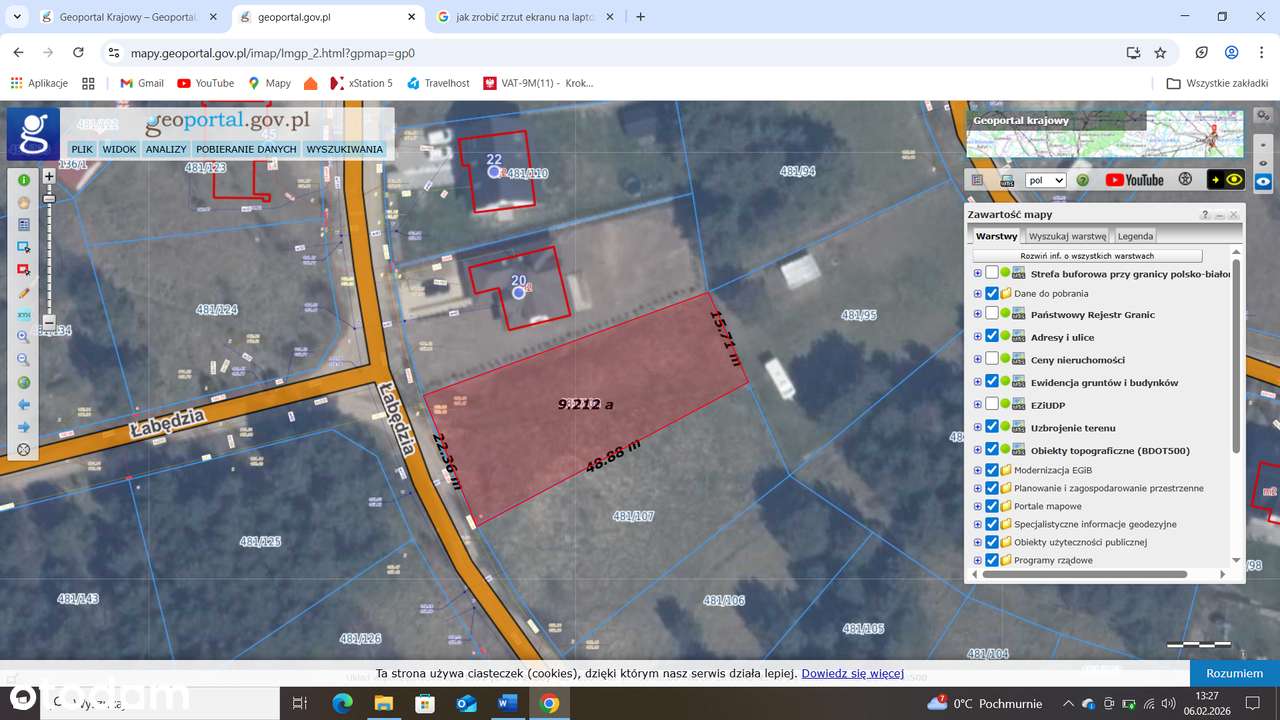Image resolution: width=1280 pixels, height=720 pixels.
Task: Open the XYH coordinates tool
Action: tap(24, 315)
